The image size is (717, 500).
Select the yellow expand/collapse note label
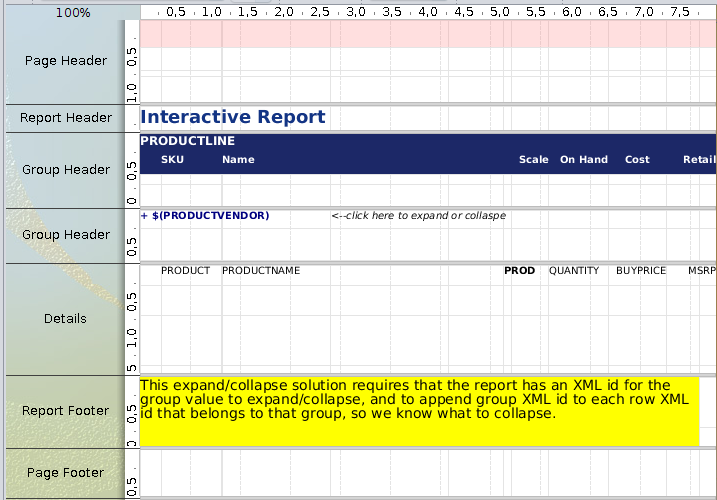click(419, 411)
